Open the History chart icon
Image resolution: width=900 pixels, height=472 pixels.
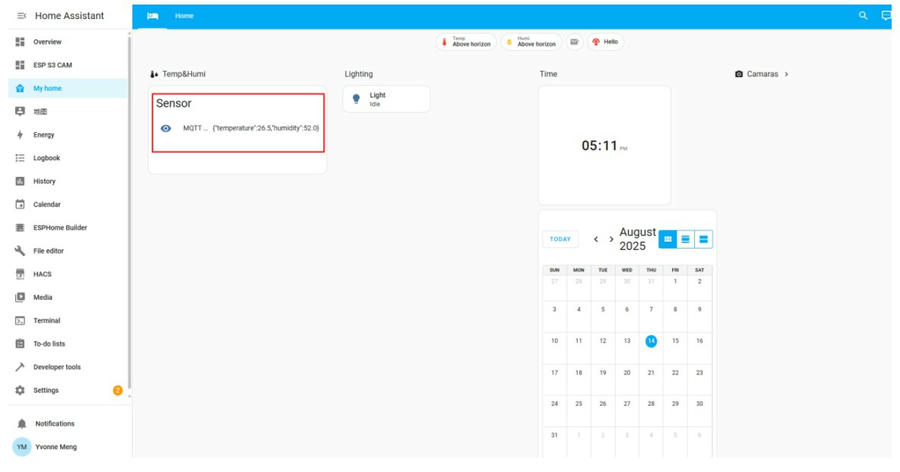click(x=20, y=181)
